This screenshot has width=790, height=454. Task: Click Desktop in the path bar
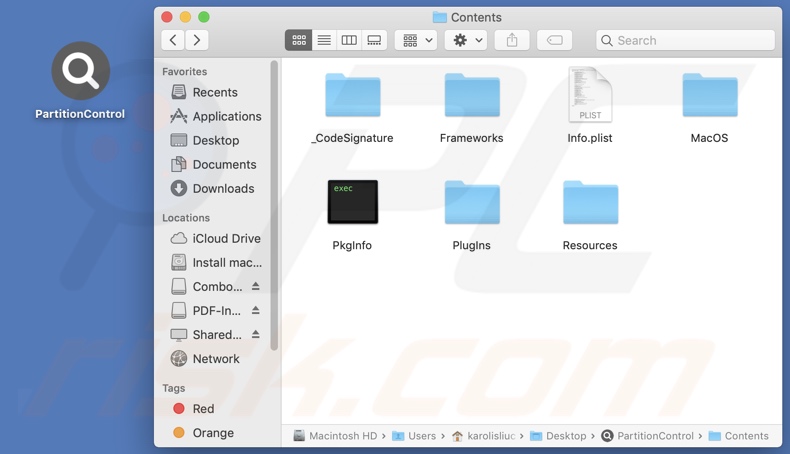pyautogui.click(x=565, y=436)
